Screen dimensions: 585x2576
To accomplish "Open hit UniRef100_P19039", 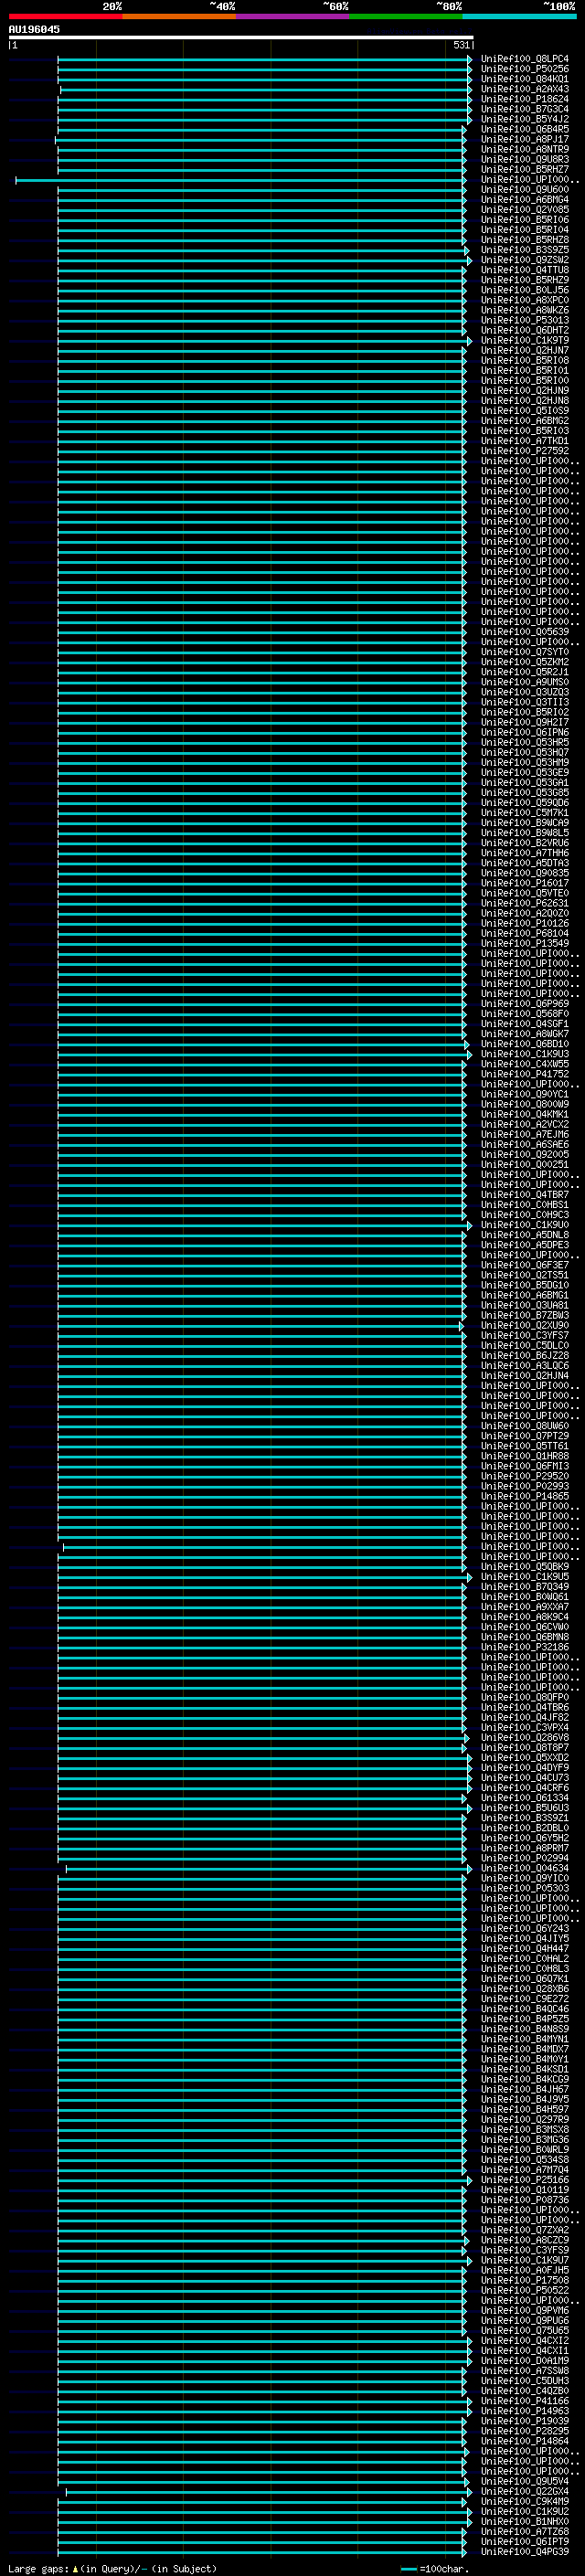I will point(525,2421).
